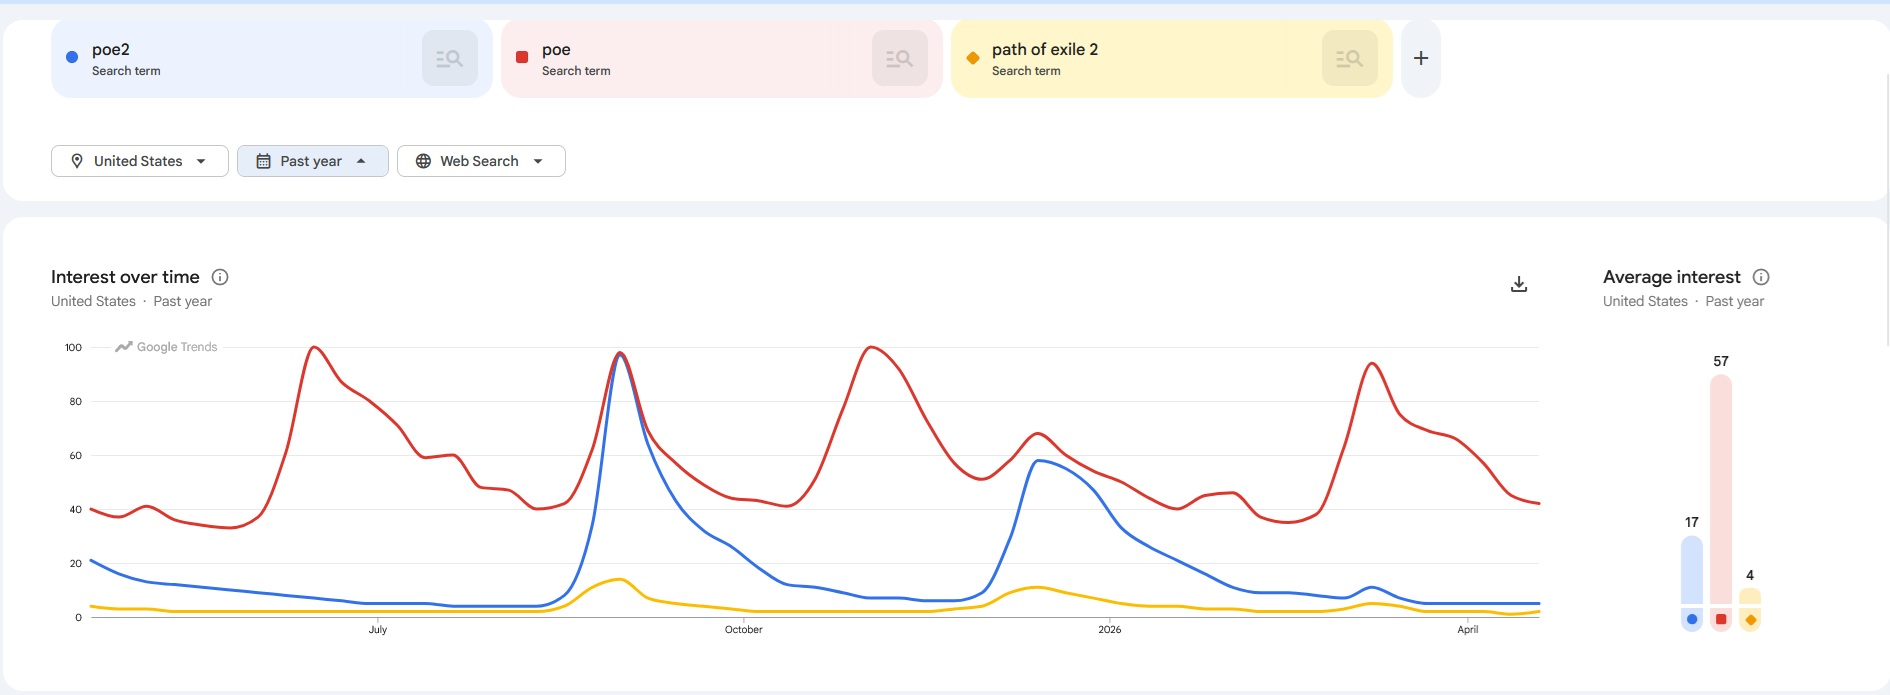Click the explore icon on poe card

899,58
